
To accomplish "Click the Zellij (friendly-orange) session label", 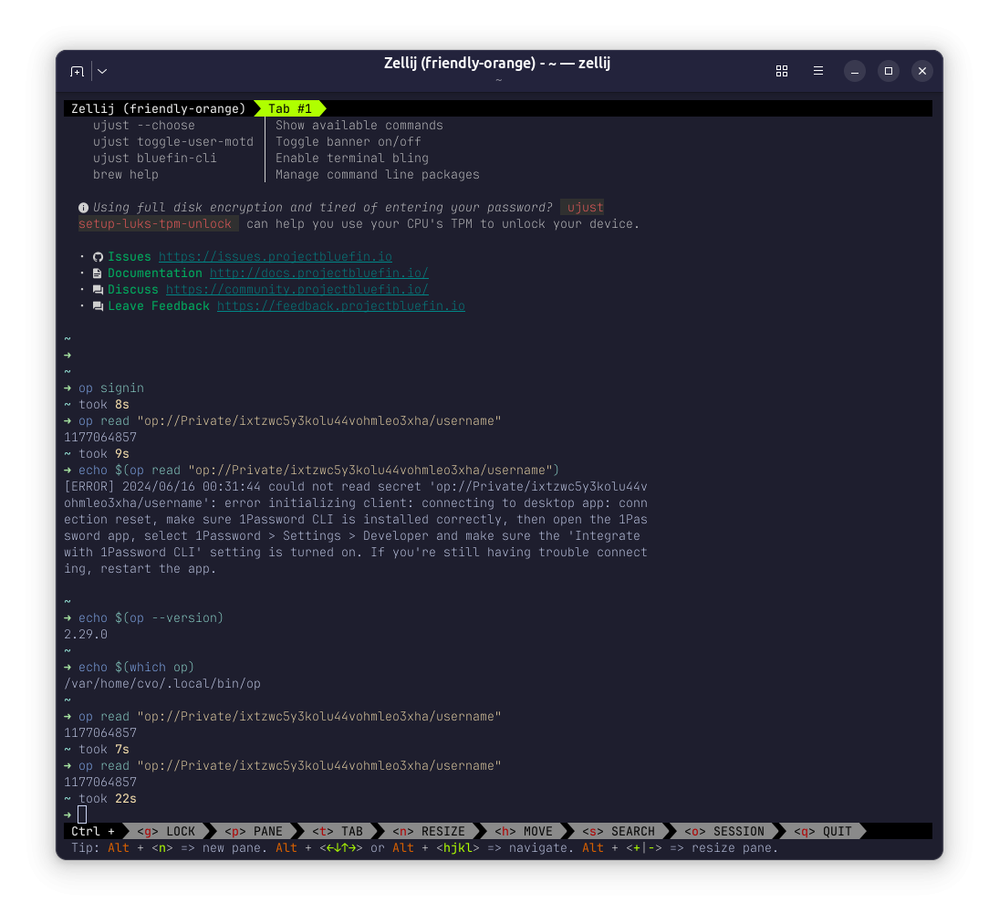I will pos(158,109).
